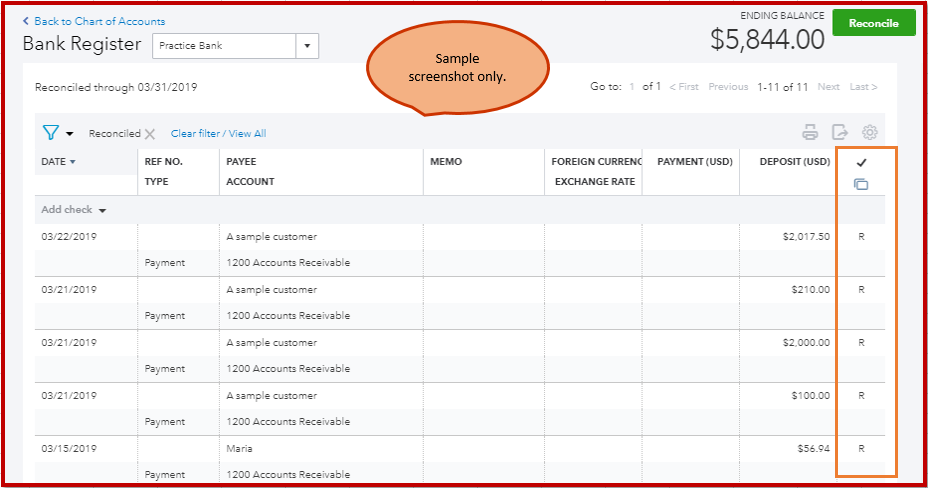This screenshot has height=488, width=928.
Task: Select the 03/22/2019 transaction date
Action: [69, 237]
